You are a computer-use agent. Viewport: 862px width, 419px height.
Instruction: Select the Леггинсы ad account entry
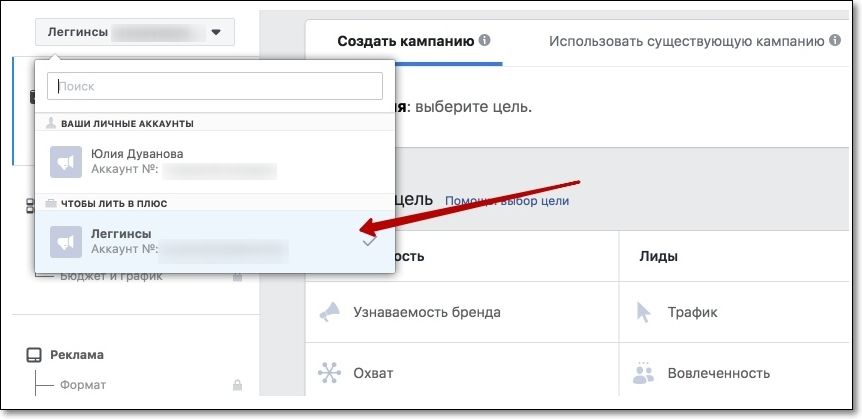215,241
